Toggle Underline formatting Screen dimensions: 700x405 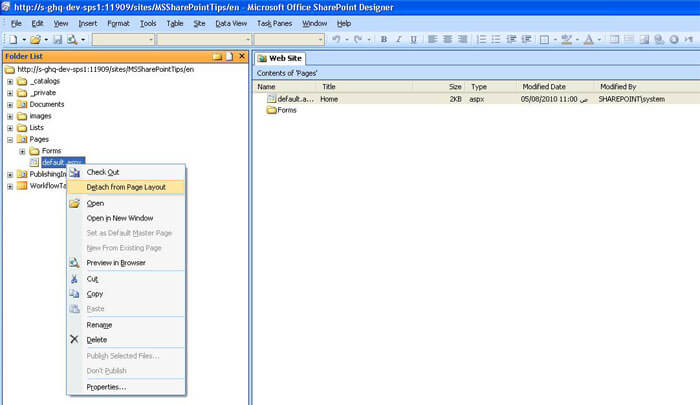click(414, 39)
